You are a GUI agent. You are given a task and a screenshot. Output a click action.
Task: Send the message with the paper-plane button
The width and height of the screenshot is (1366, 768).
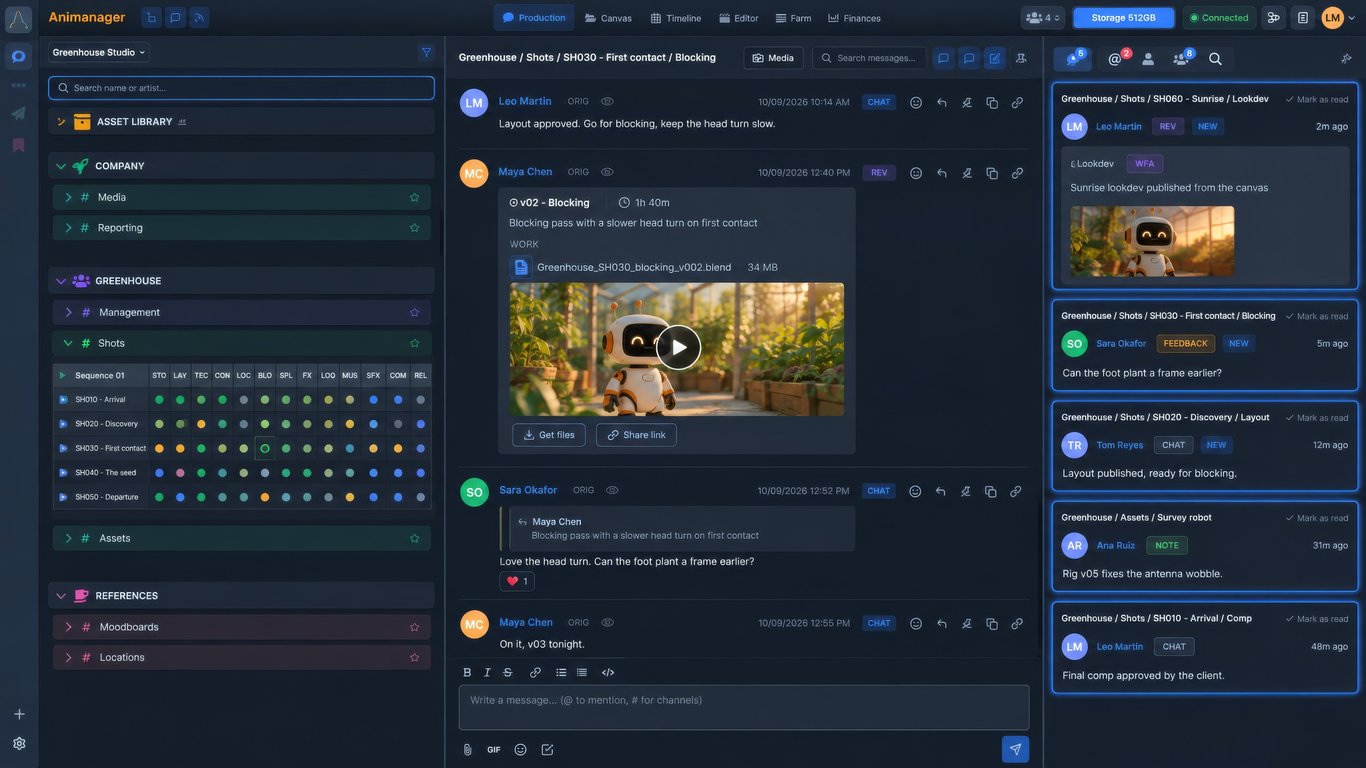point(1015,749)
